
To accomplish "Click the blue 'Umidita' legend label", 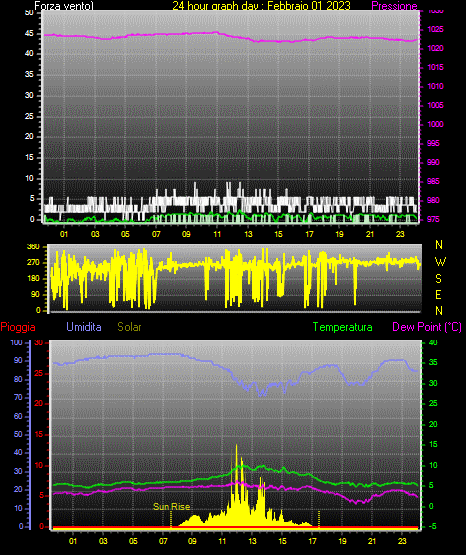I will (84, 327).
